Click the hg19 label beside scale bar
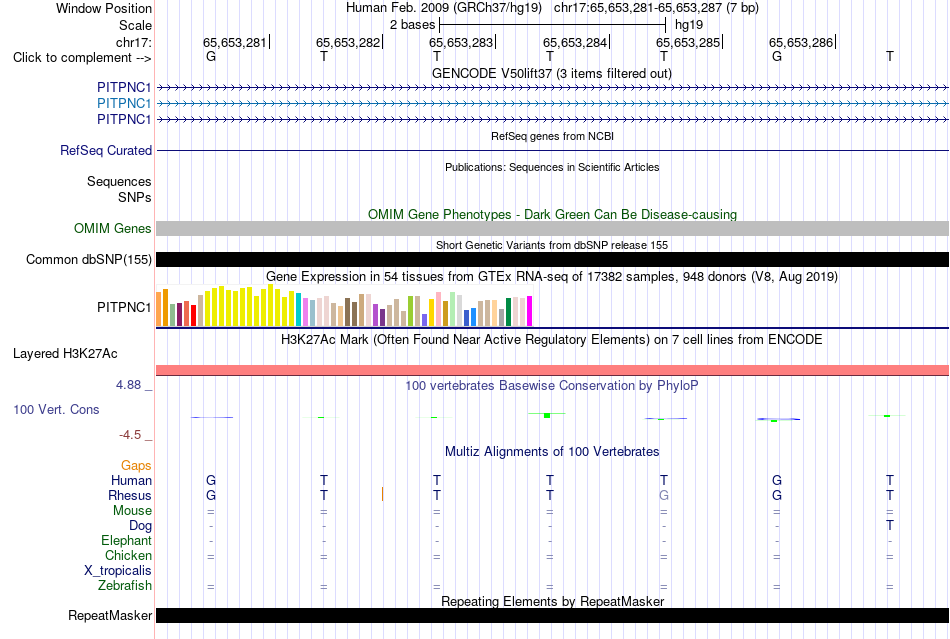Image resolution: width=950 pixels, height=639 pixels. 689,25
